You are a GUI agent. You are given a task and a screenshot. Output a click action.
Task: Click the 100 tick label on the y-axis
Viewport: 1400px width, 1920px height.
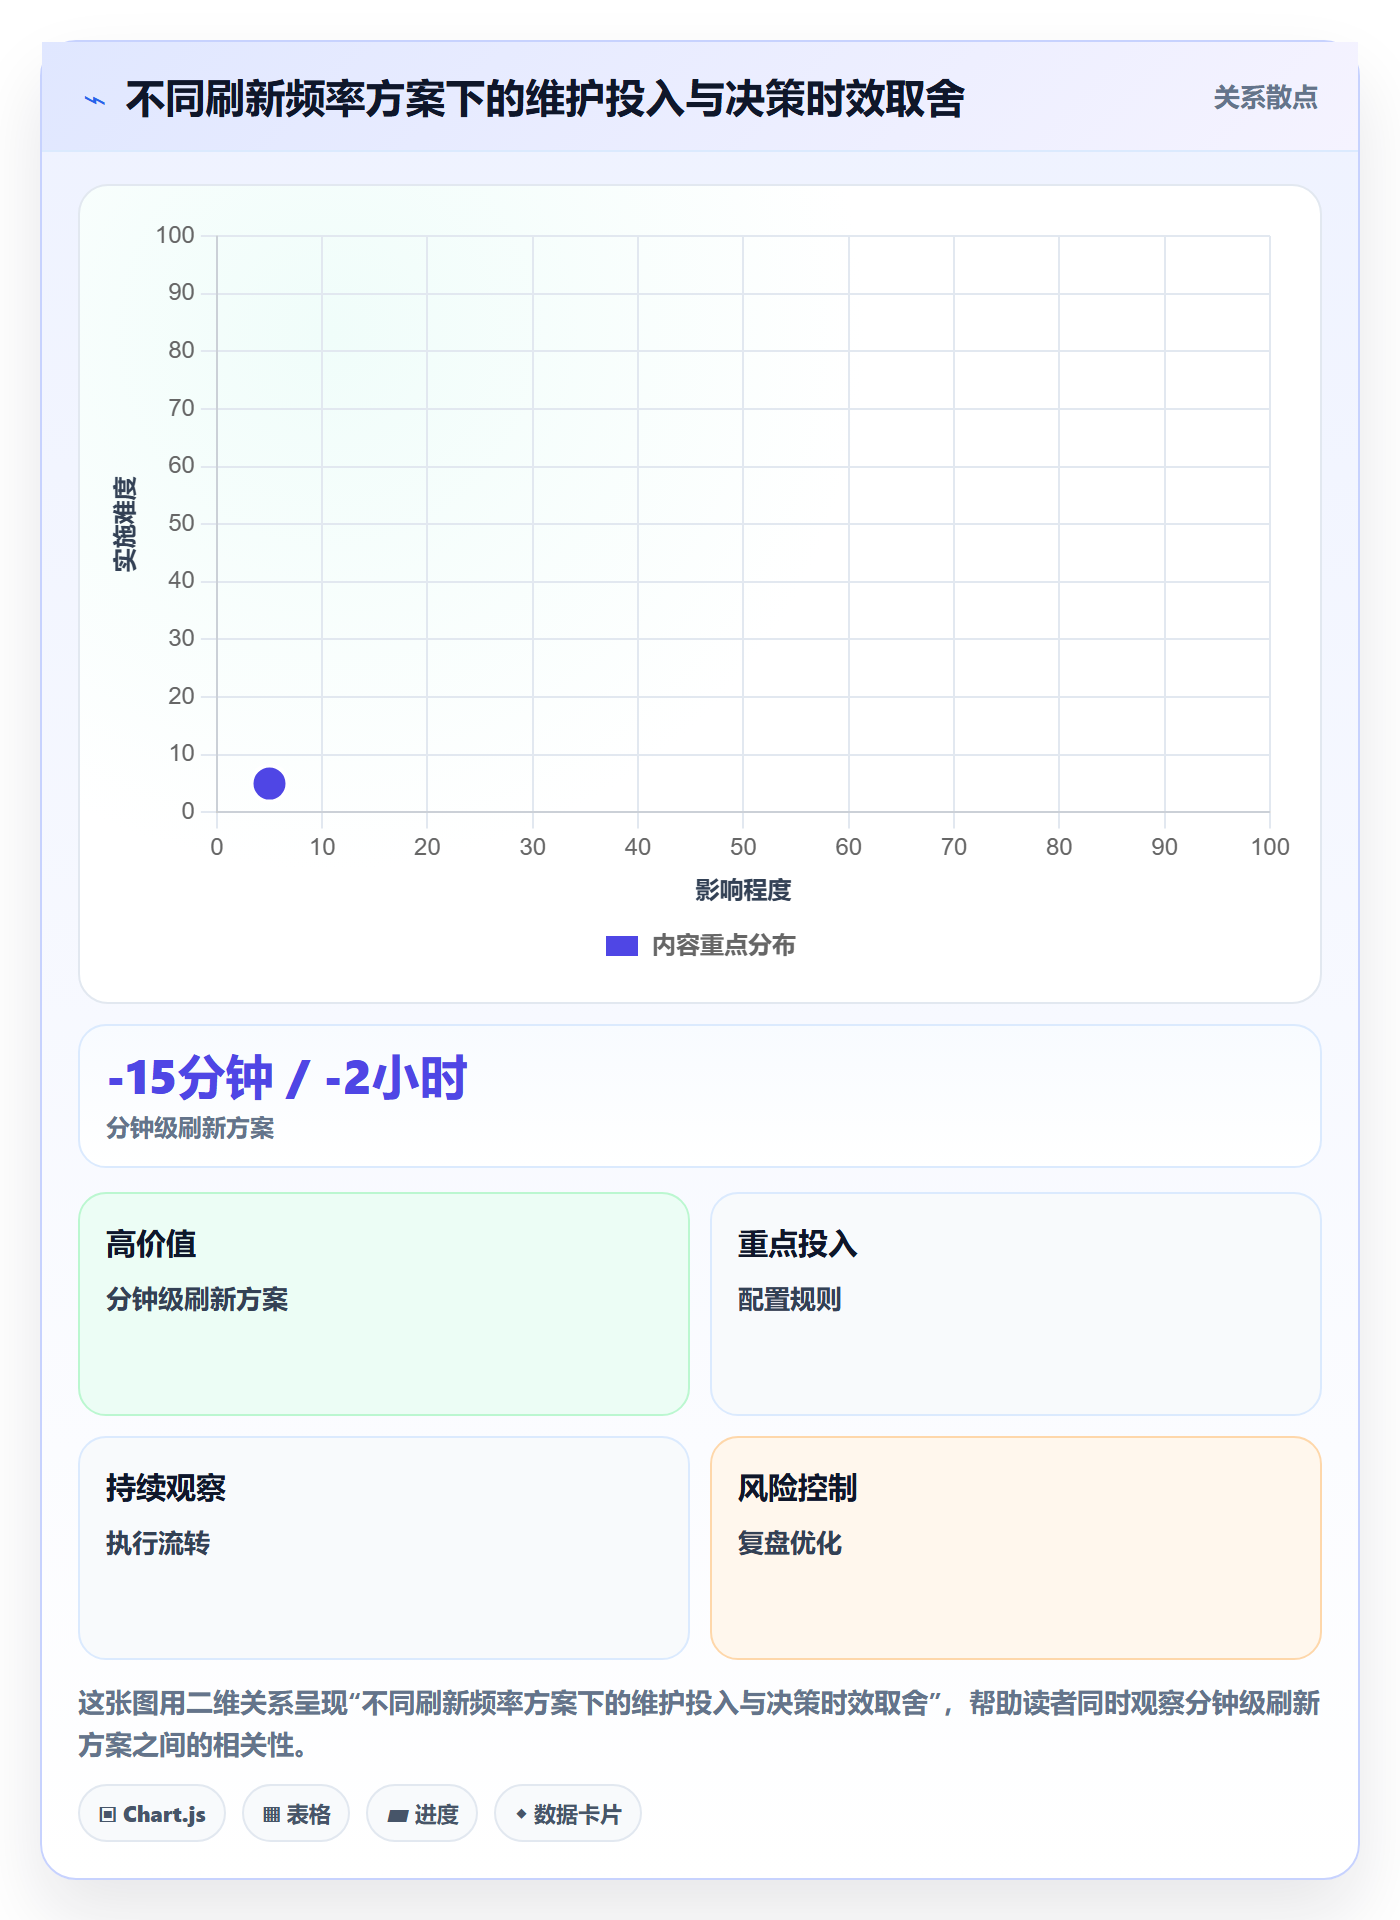point(175,235)
